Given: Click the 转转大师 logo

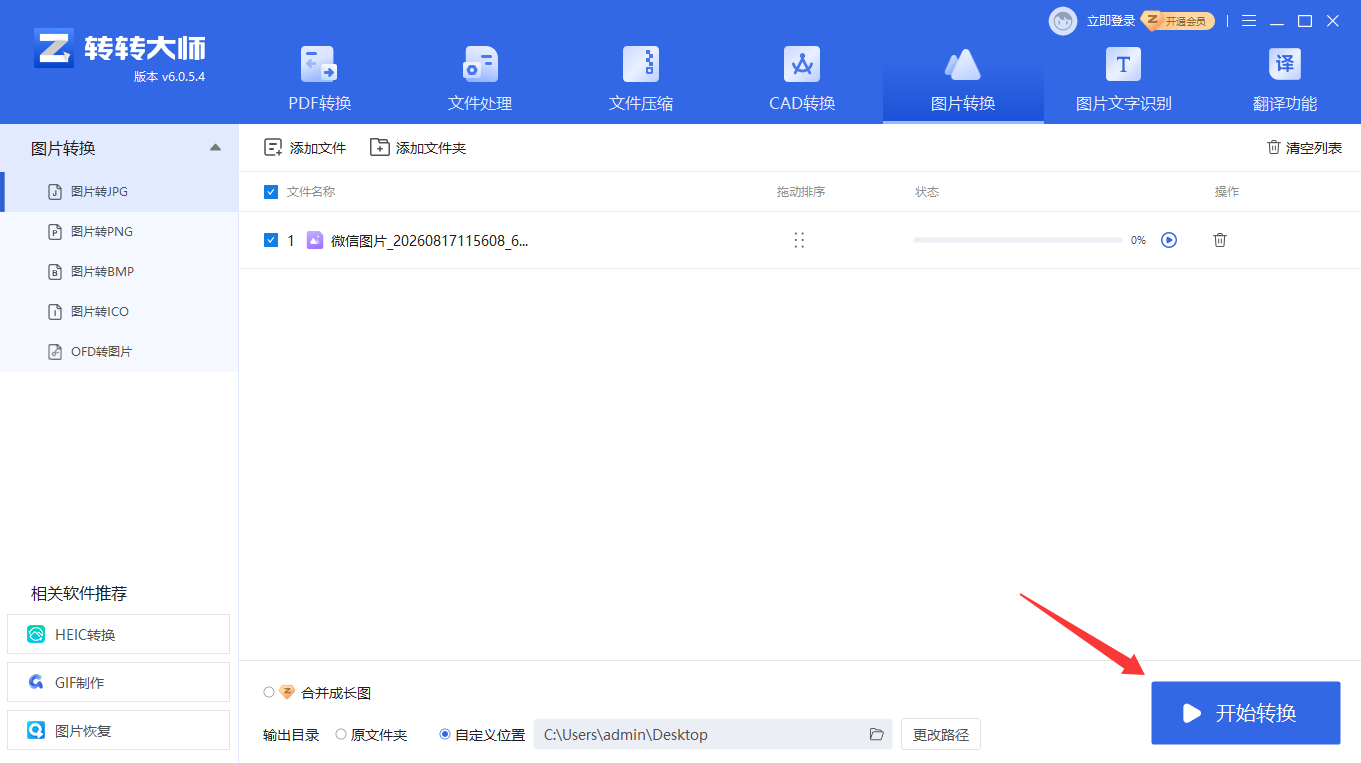Looking at the screenshot, I should tap(119, 48).
